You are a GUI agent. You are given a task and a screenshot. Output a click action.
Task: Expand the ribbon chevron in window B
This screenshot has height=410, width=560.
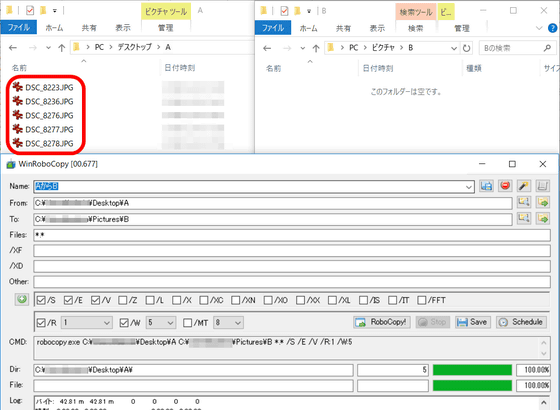(x=539, y=28)
